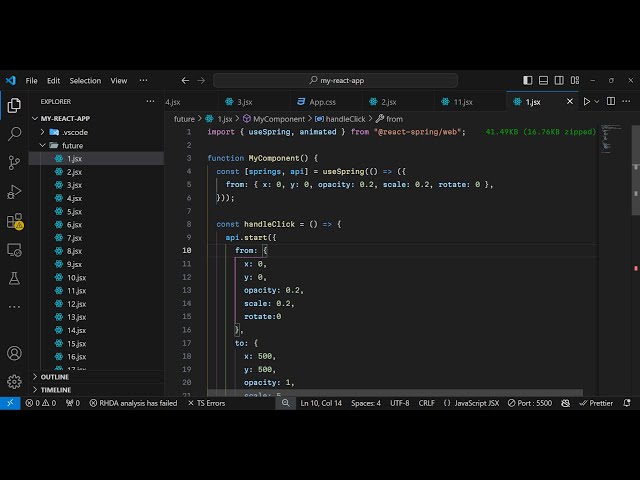Viewport: 640px width, 480px height.
Task: Open the Selection menu
Action: (x=85, y=81)
